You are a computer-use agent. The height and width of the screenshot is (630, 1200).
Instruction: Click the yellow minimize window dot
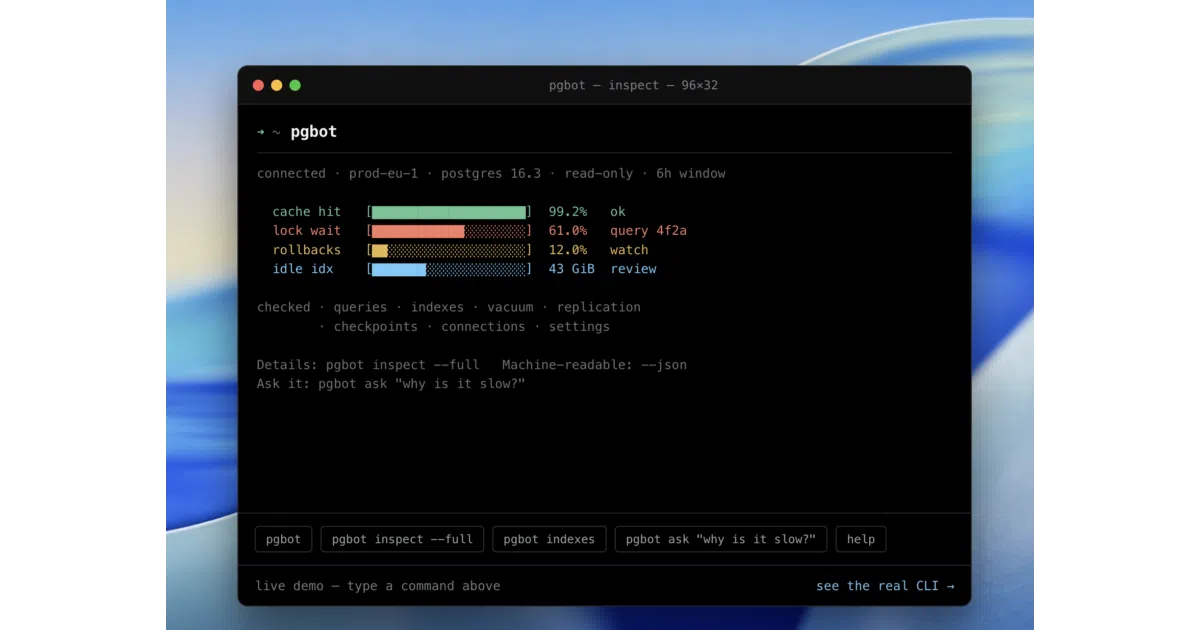277,85
